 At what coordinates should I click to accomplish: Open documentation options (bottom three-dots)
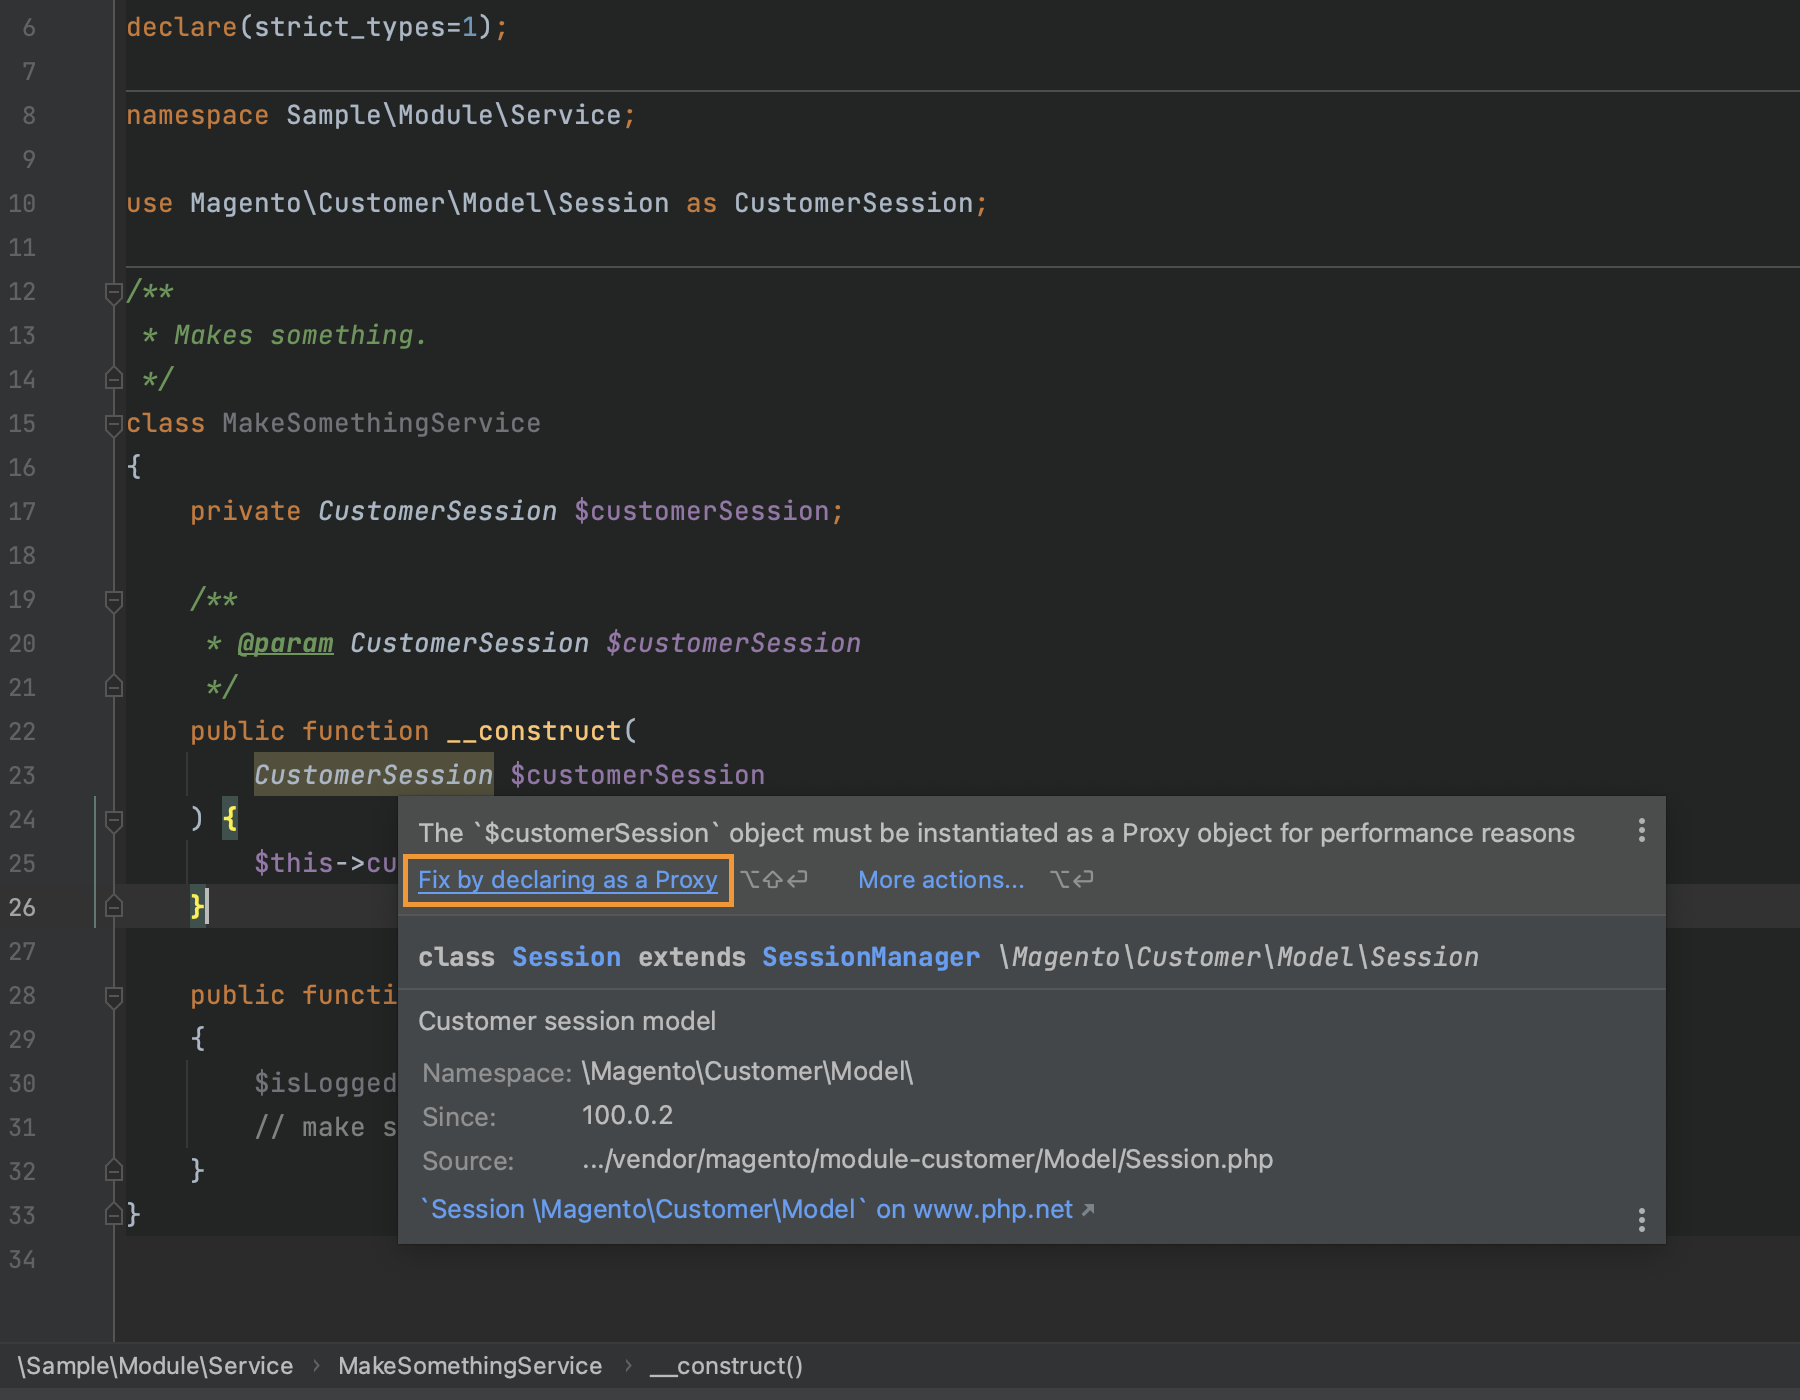1641,1219
